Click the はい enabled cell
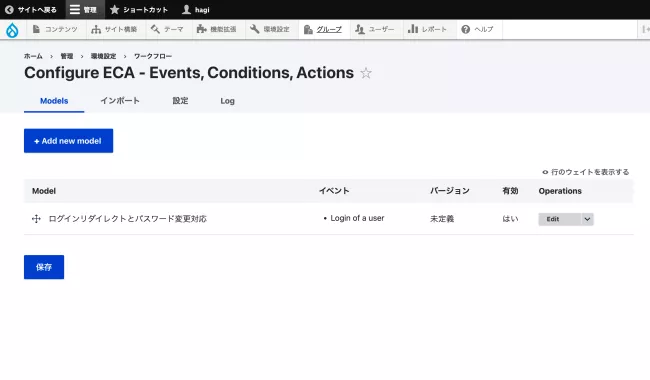 point(510,219)
